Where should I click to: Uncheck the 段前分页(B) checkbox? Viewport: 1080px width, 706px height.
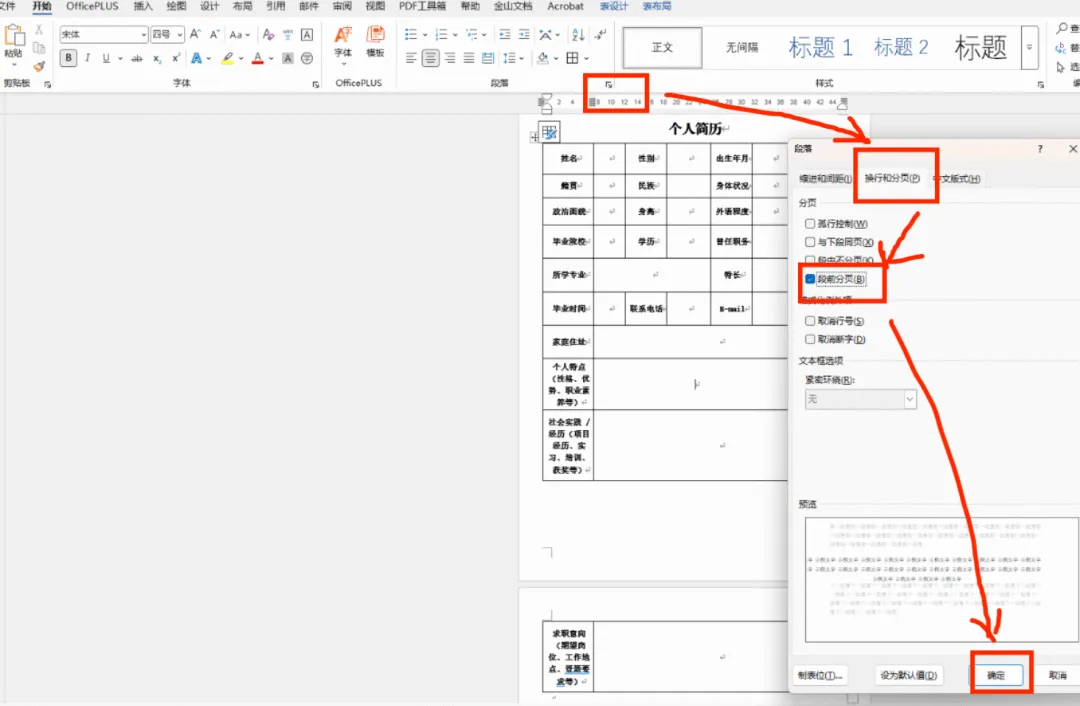click(810, 279)
